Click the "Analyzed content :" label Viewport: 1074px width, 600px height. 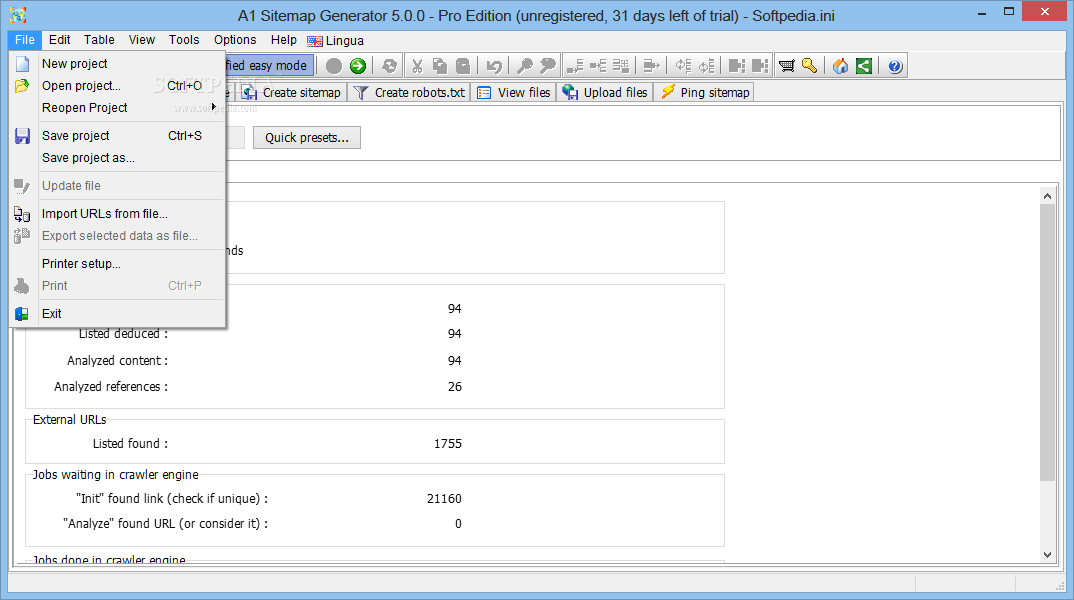(x=117, y=361)
